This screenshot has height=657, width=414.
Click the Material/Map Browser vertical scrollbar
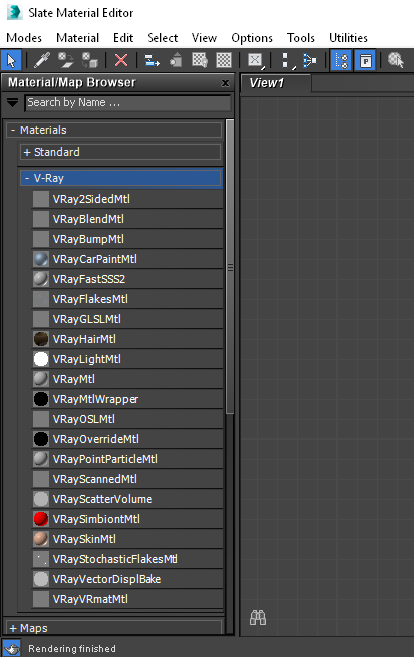tap(230, 267)
